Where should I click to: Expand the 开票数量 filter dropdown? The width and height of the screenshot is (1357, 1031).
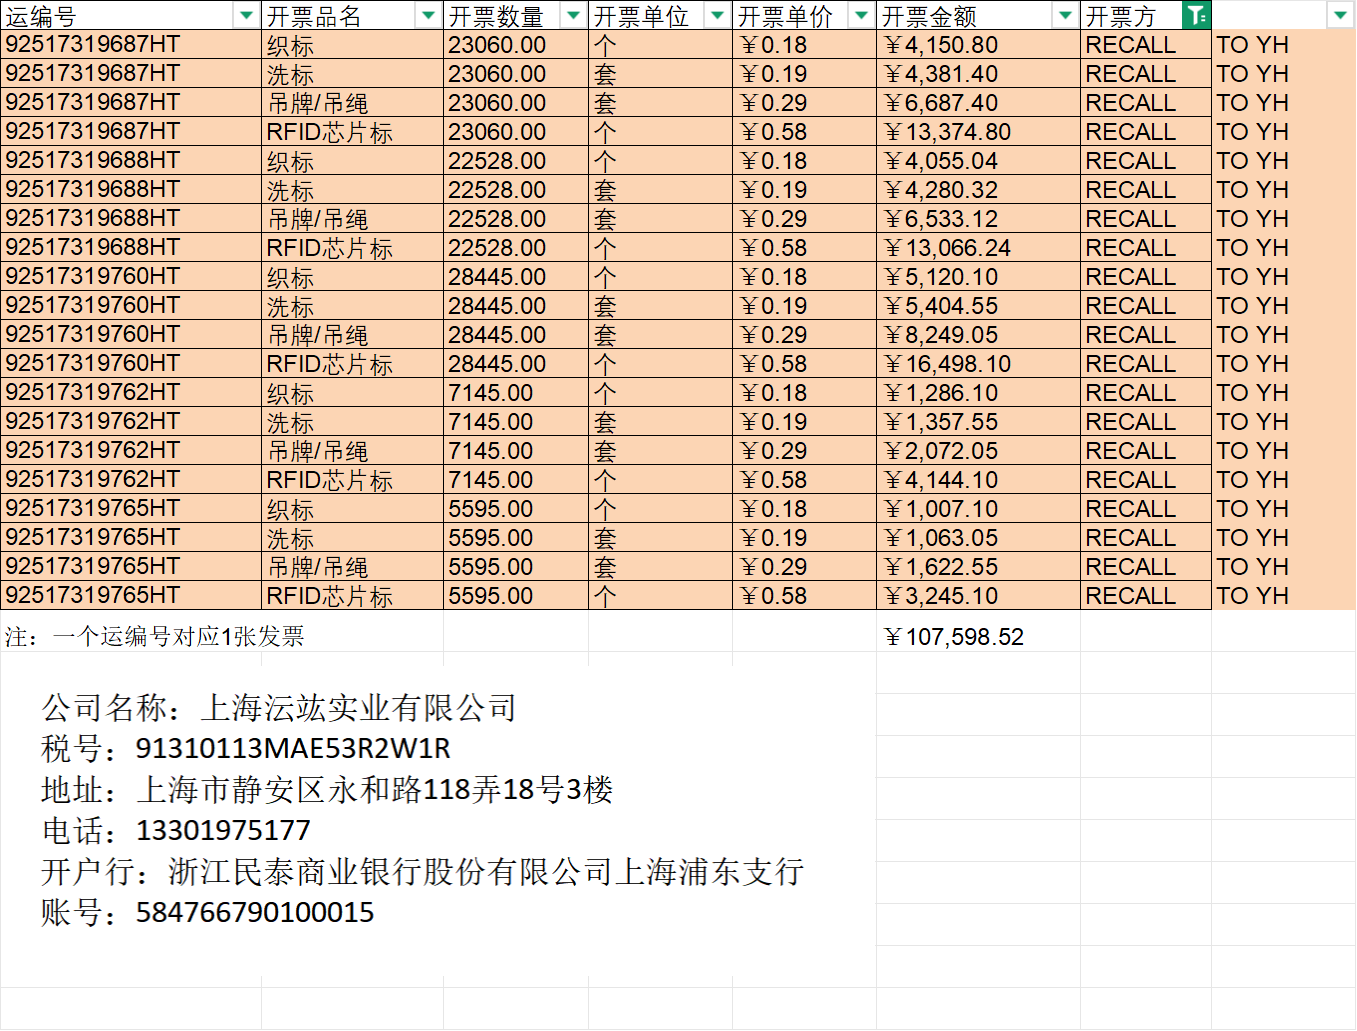pos(573,15)
